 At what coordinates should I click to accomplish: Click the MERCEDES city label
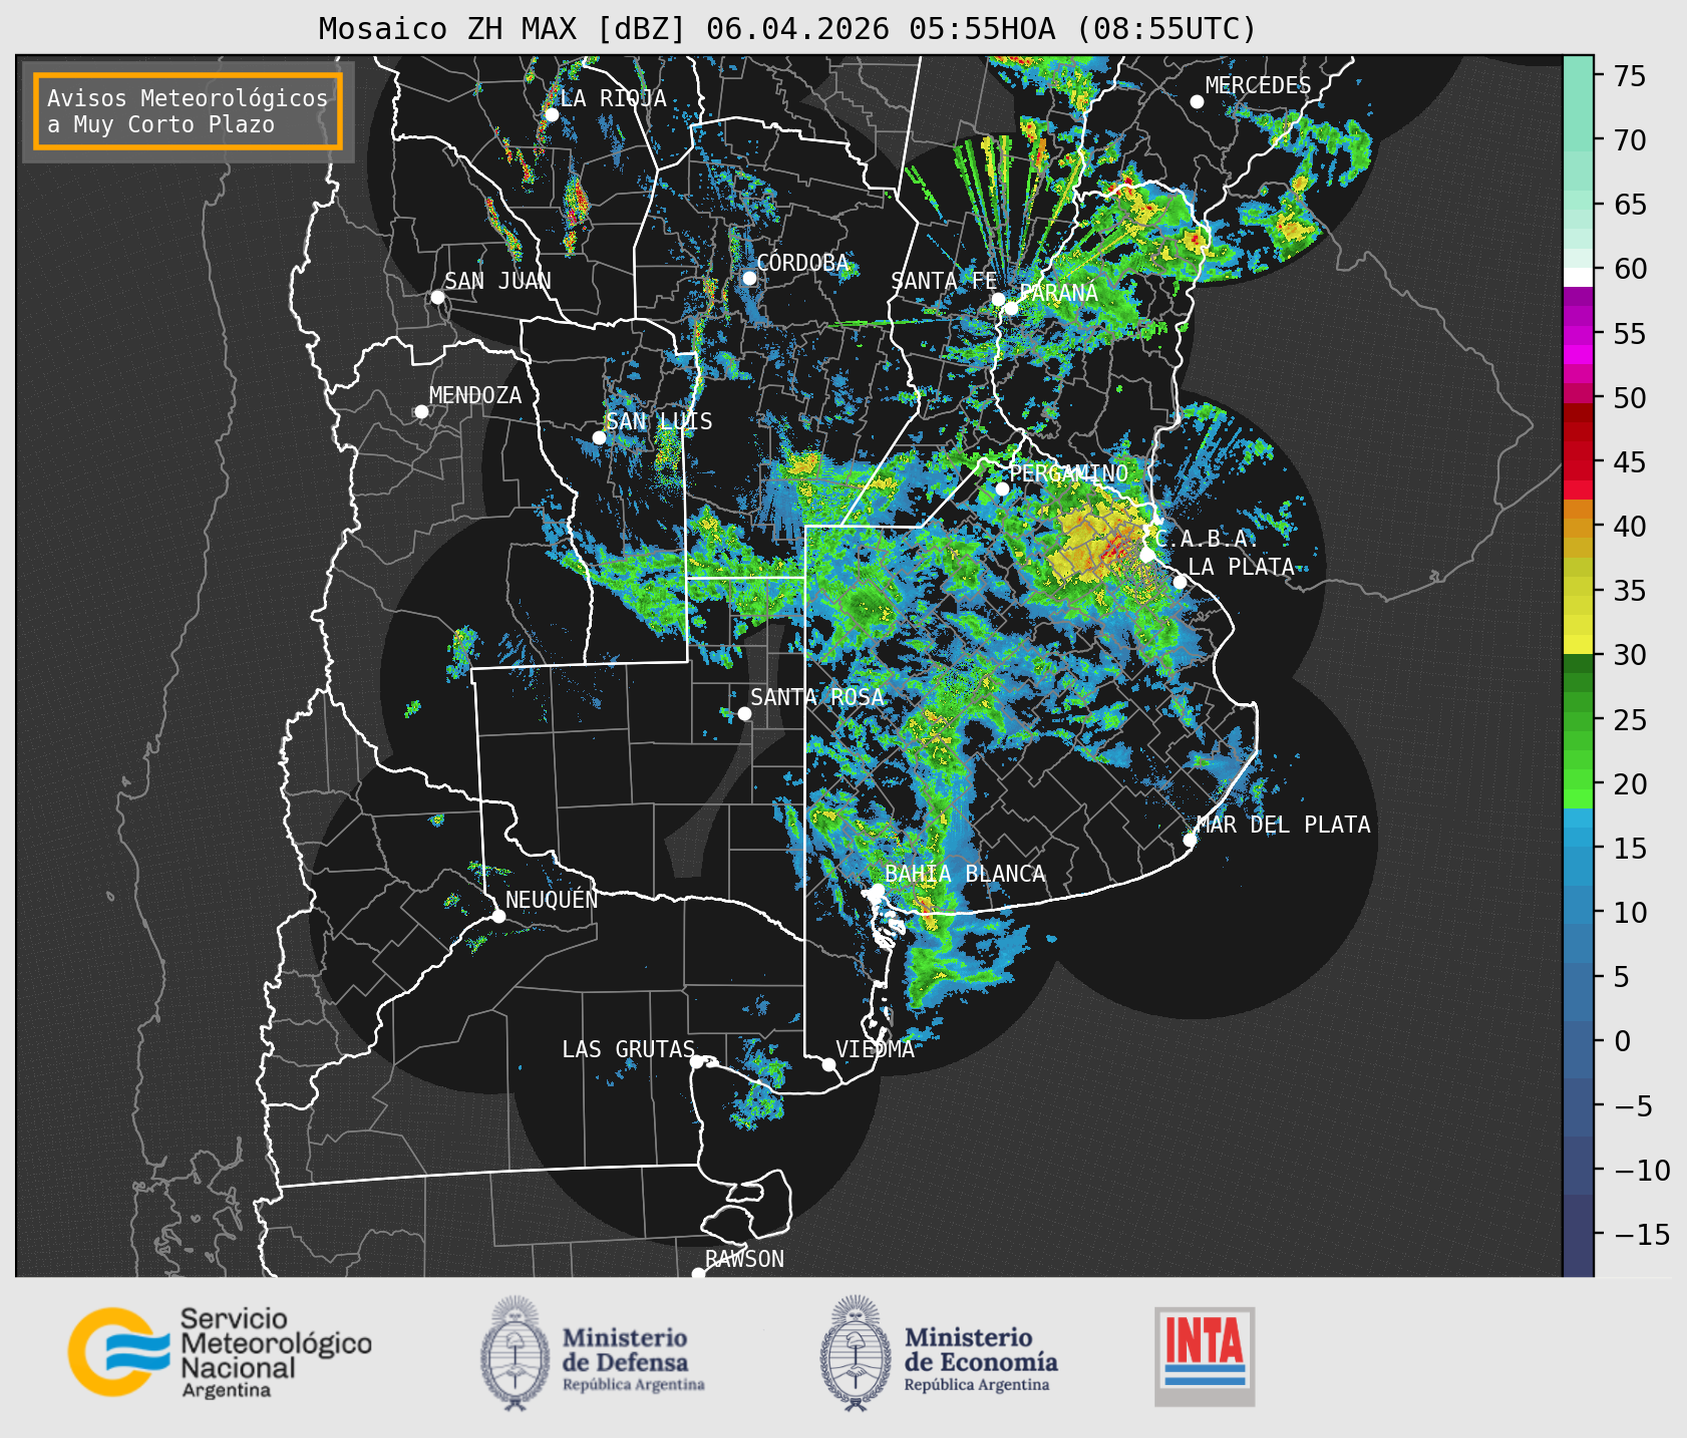(1257, 86)
